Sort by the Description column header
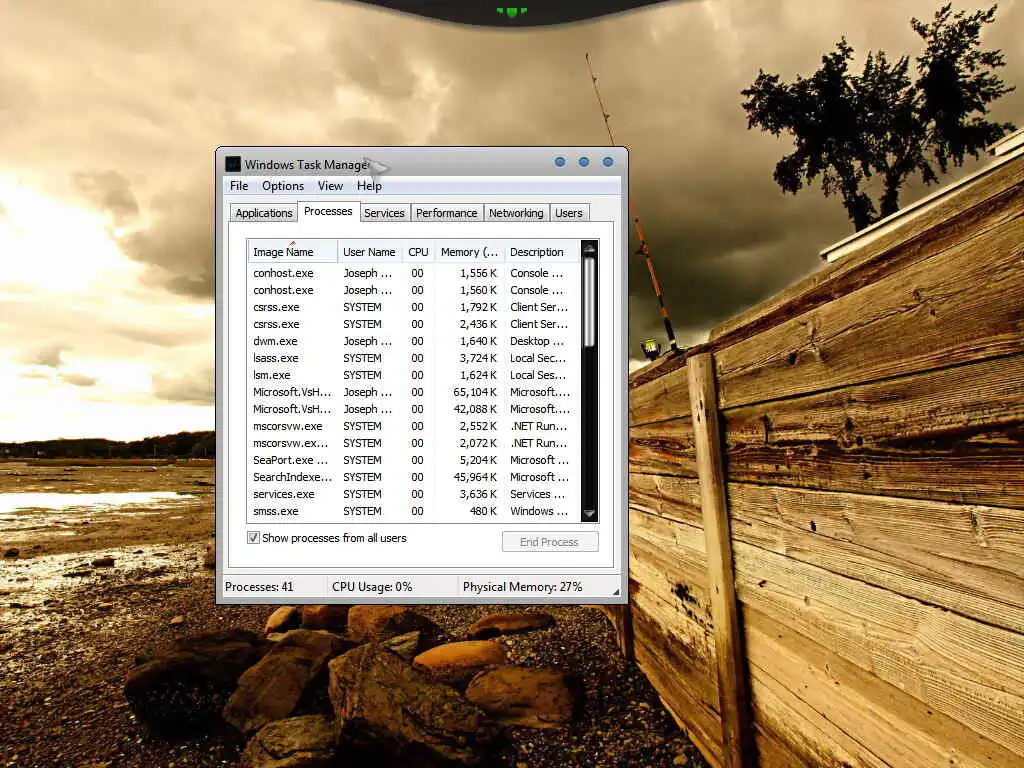Screen dimensions: 1024x768 tap(542, 252)
